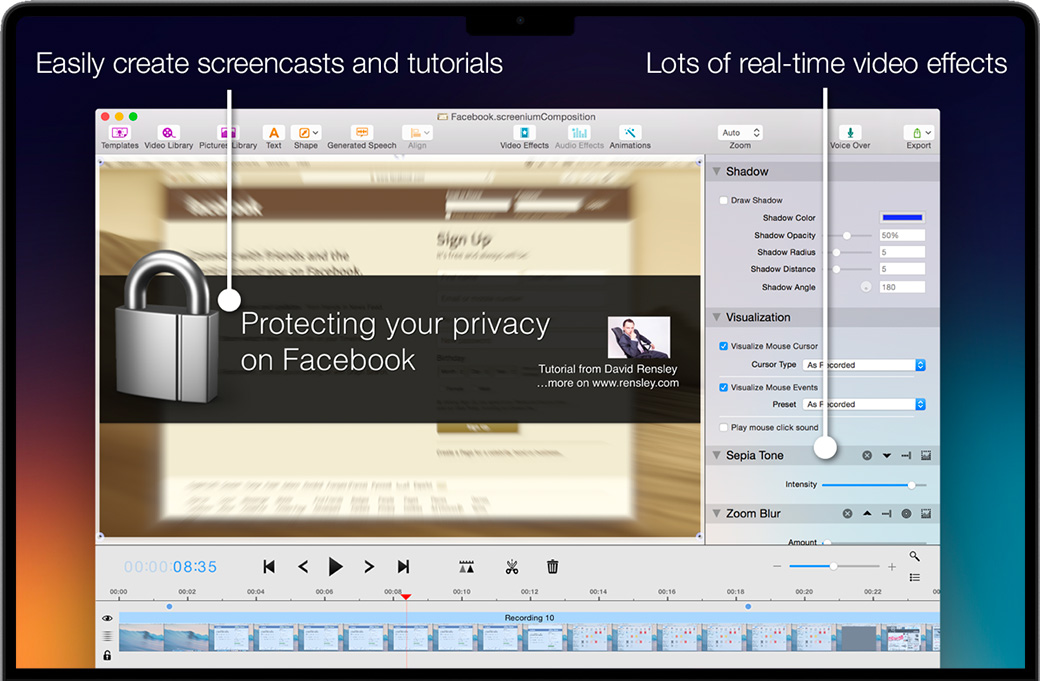Viewport: 1040px width, 681px height.
Task: Open the Shape toolbar menu
Action: pyautogui.click(x=305, y=133)
